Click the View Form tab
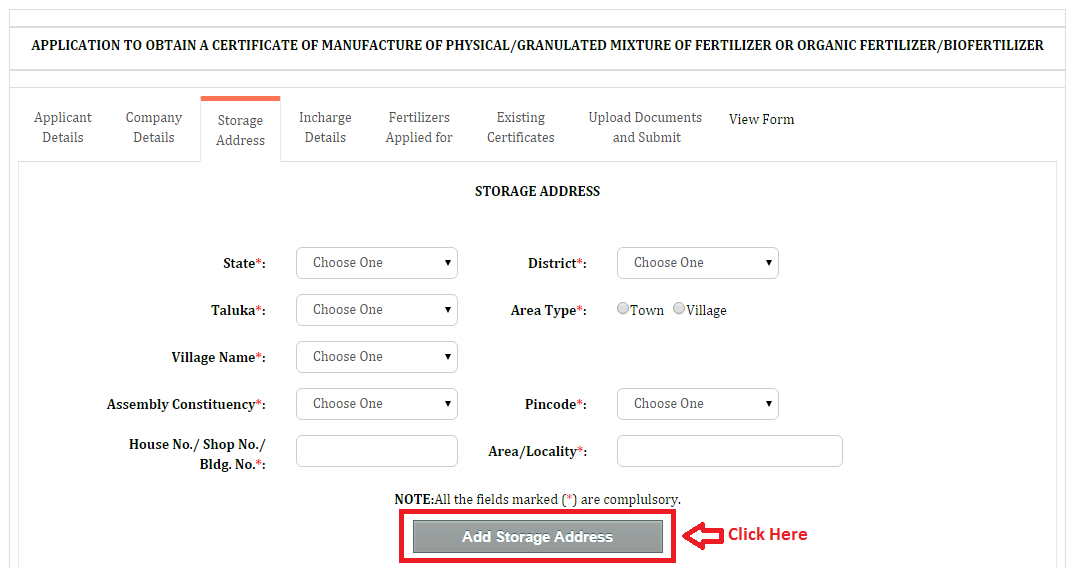1075x568 pixels. coord(761,119)
